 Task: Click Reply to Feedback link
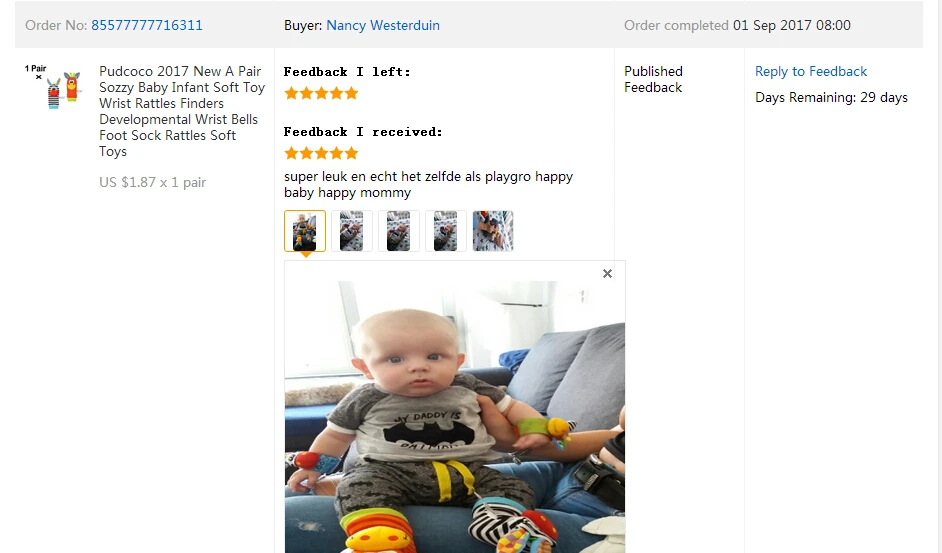(x=811, y=72)
